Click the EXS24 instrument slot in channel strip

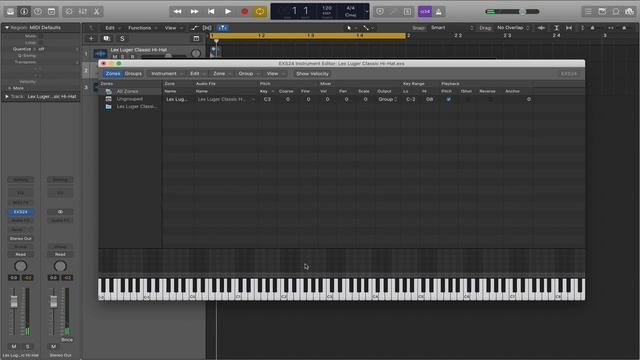coord(20,212)
